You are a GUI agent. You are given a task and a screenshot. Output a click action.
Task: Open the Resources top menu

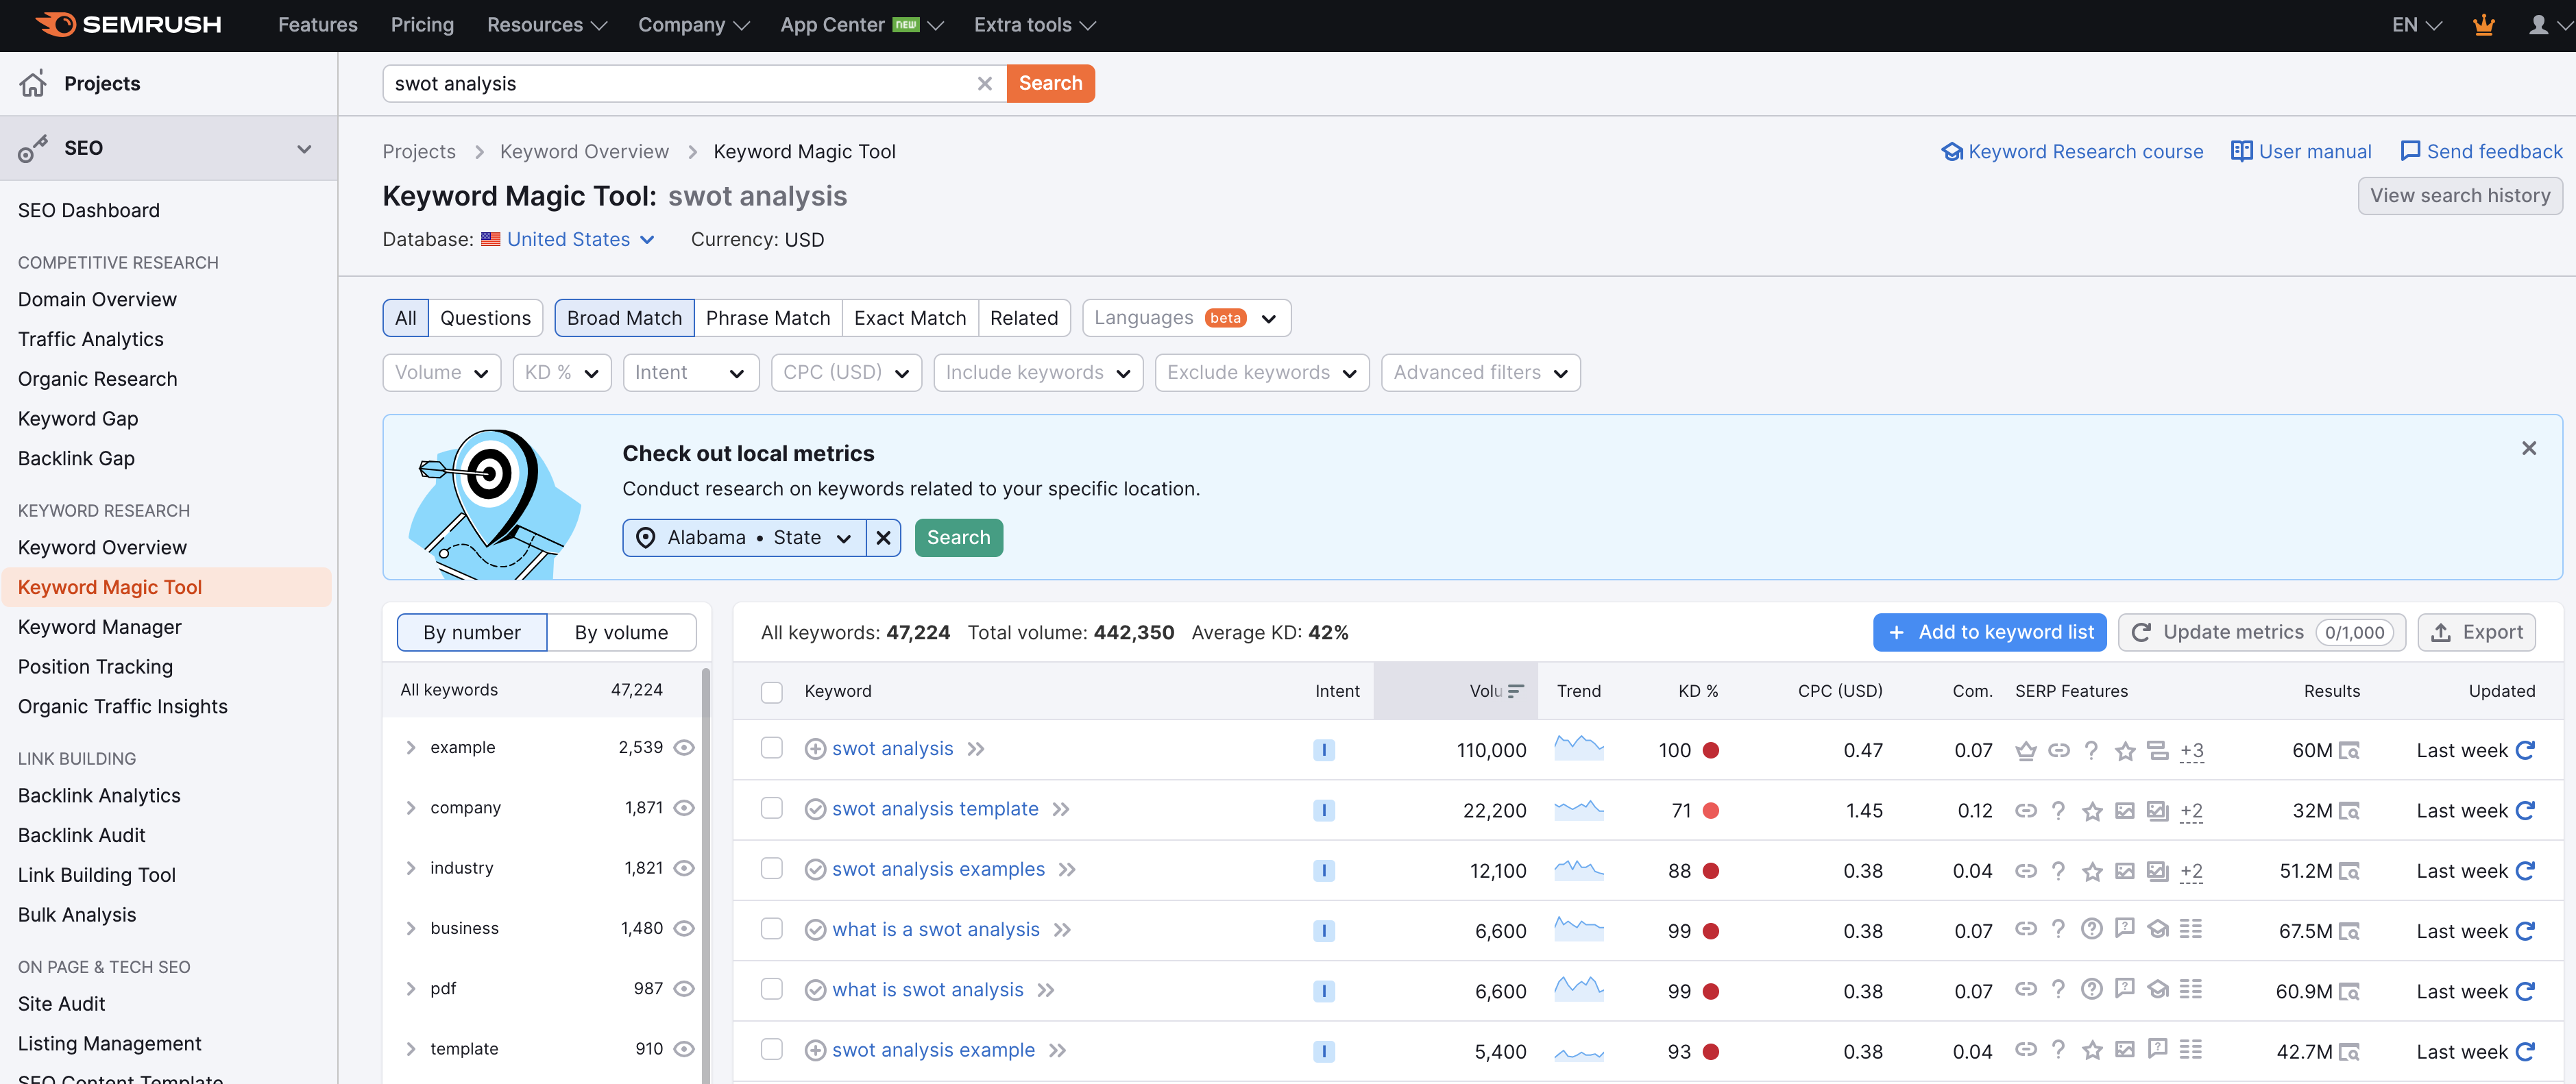pyautogui.click(x=546, y=25)
